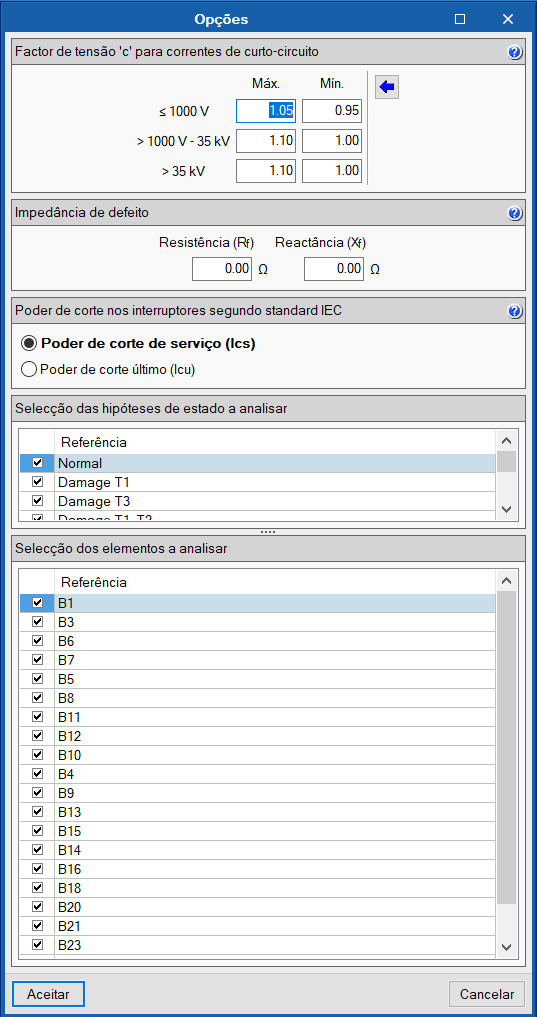This screenshot has height=1017, width=537.
Task: Uncheck the Normal hypothesis checkbox
Action: 38,463
